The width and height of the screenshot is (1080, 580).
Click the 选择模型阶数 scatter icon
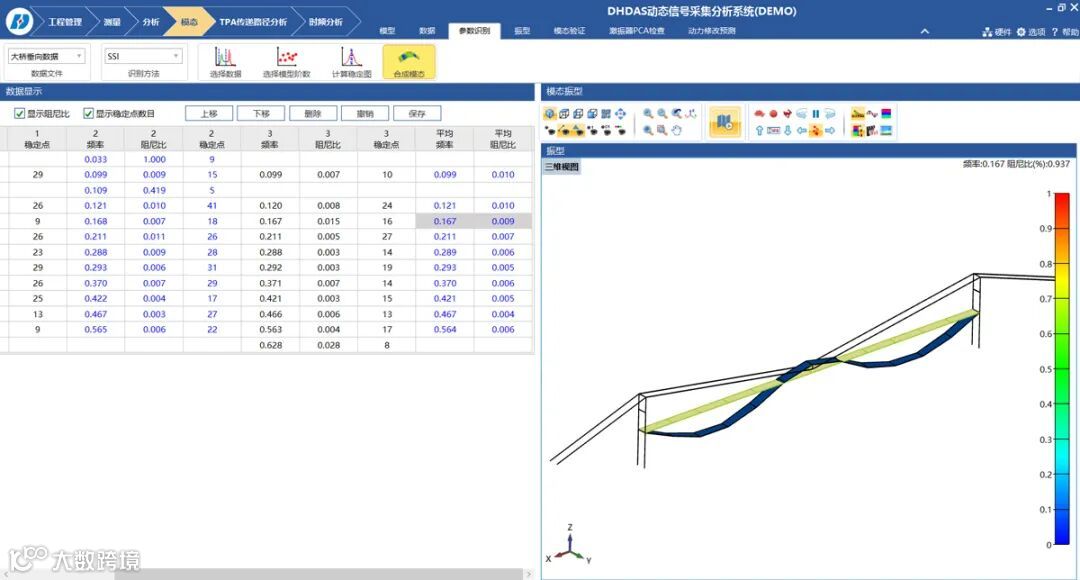pyautogui.click(x=287, y=57)
